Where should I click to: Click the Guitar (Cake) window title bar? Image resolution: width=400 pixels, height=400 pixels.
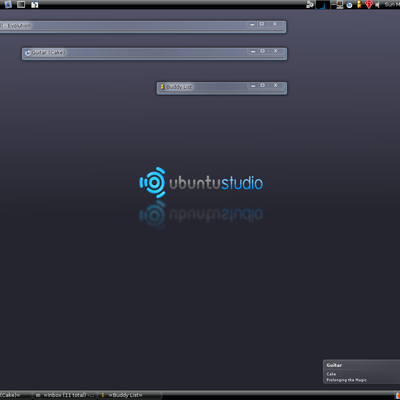coord(154,53)
